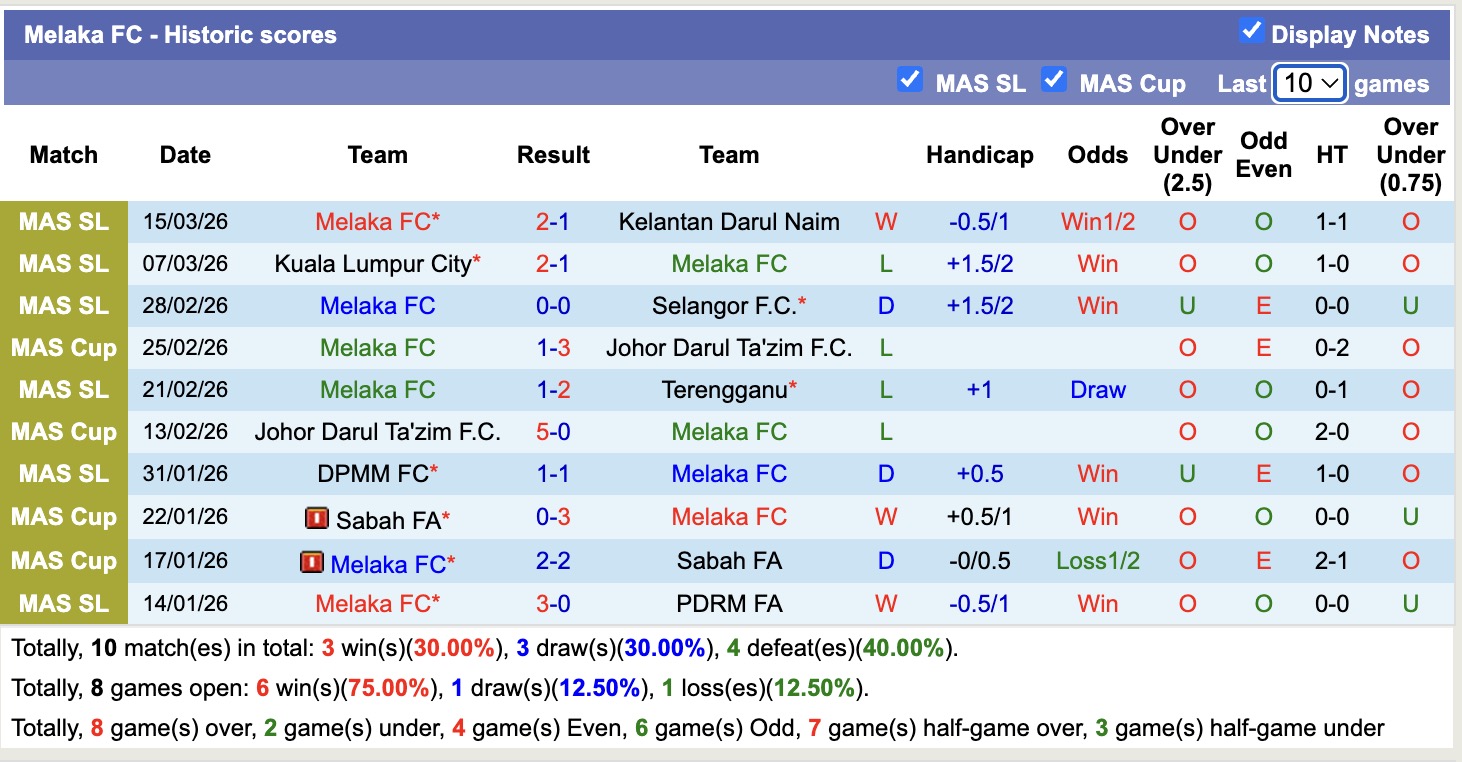This screenshot has height=762, width=1462.
Task: Select the MAS Cup label on 25/02/26 row
Action: pyautogui.click(x=65, y=348)
